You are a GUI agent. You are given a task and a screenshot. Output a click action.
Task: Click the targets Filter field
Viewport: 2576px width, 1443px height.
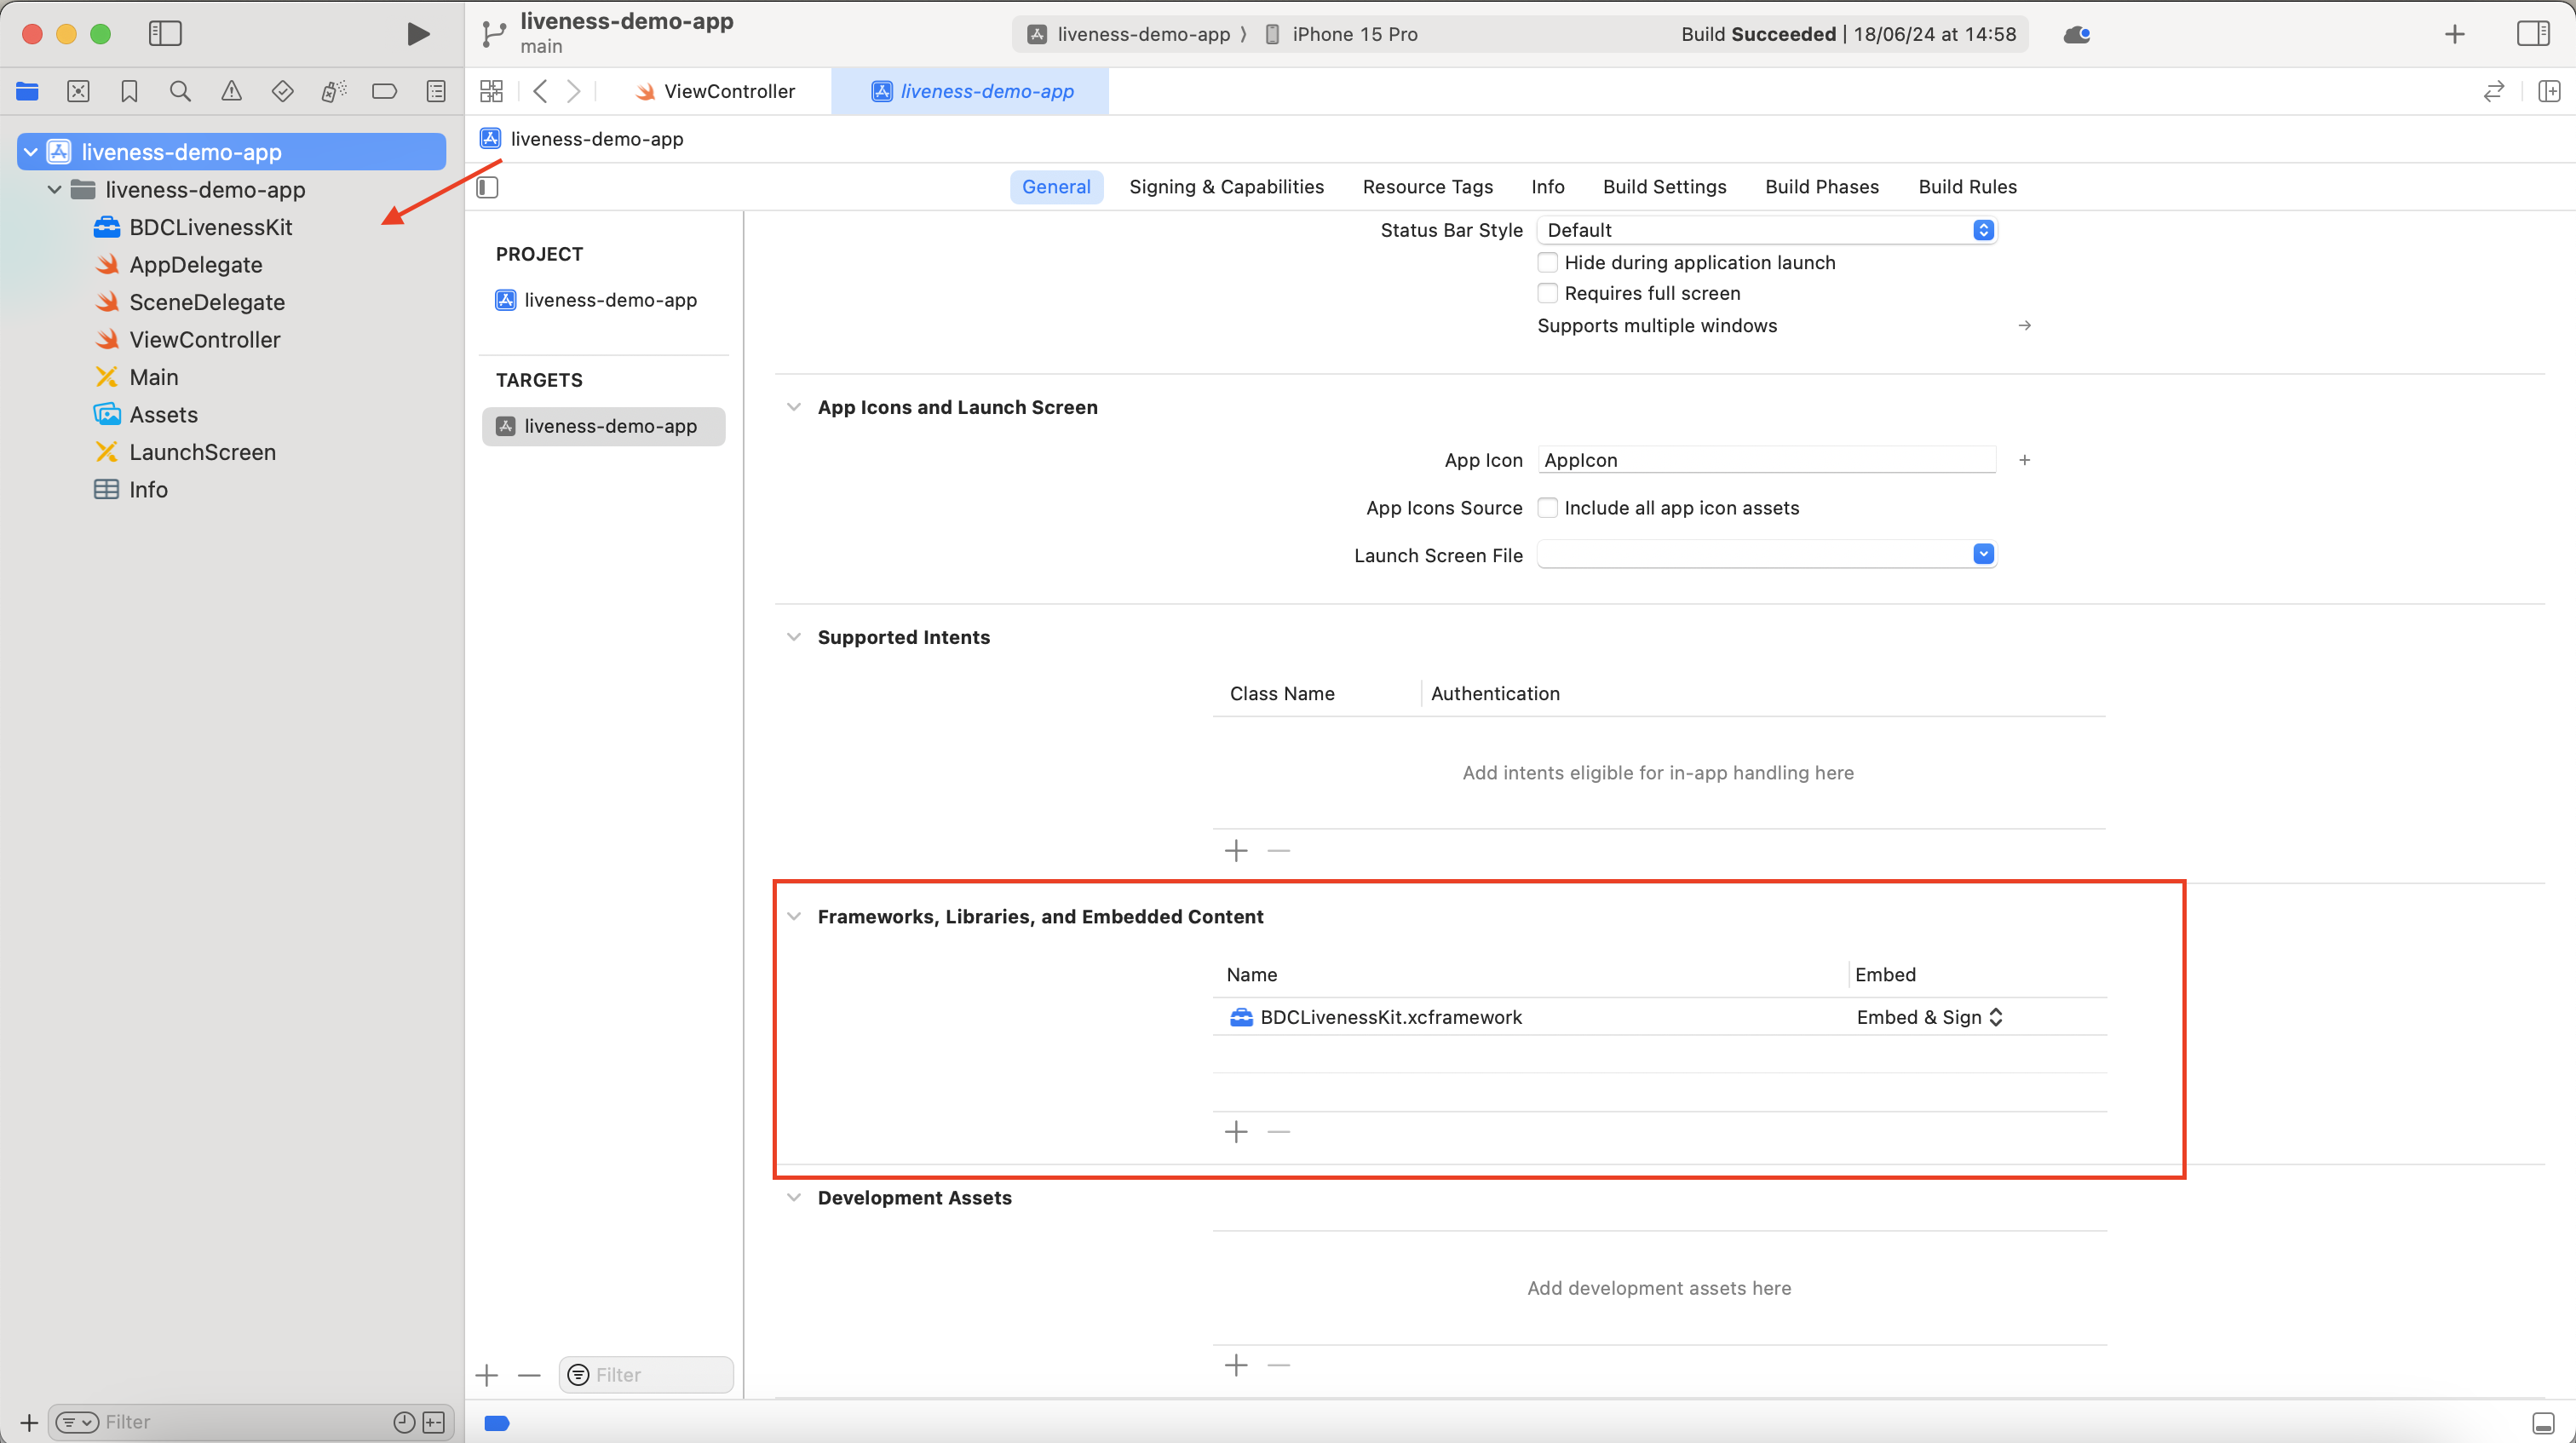pos(646,1375)
